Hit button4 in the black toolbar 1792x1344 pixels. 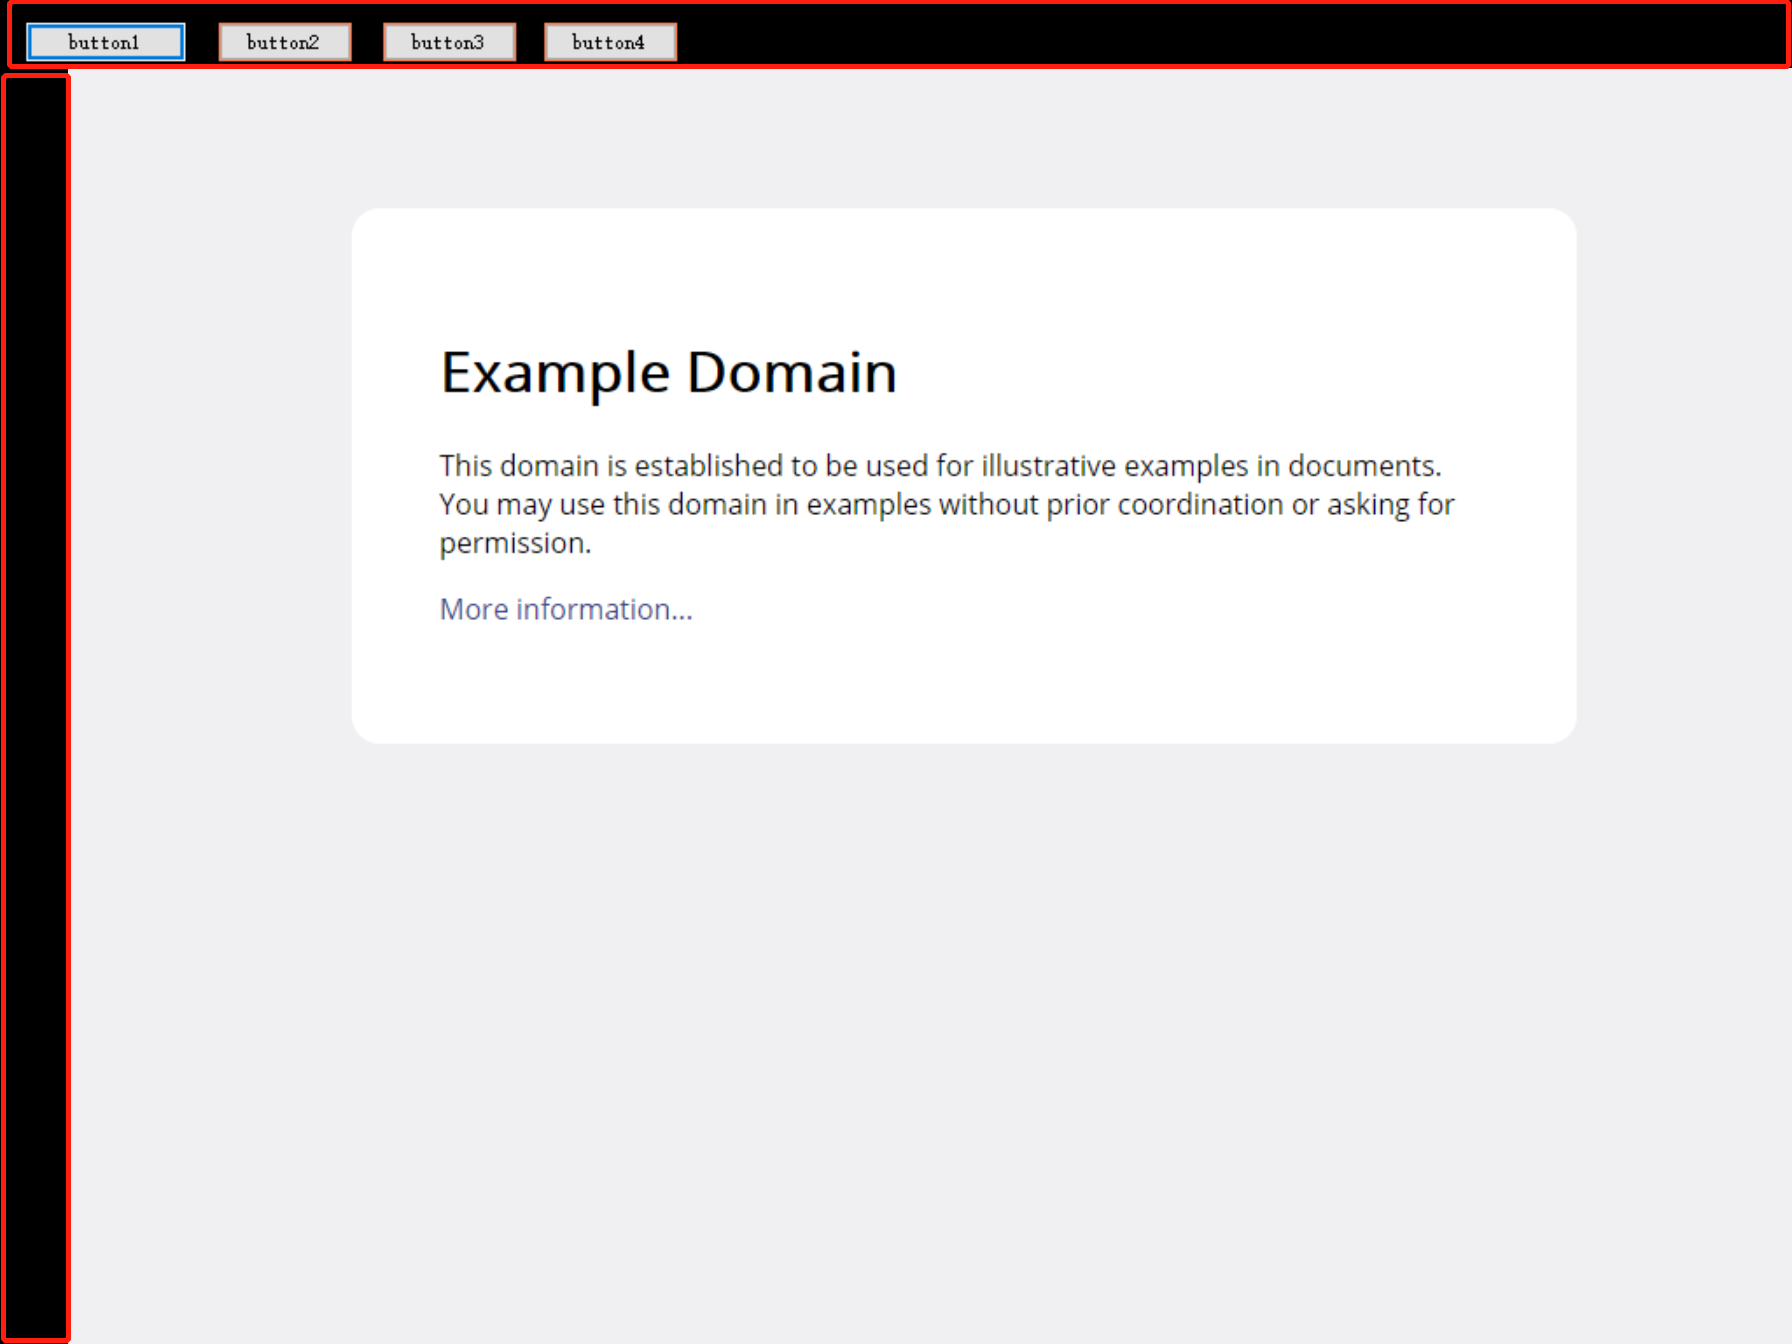click(x=610, y=42)
